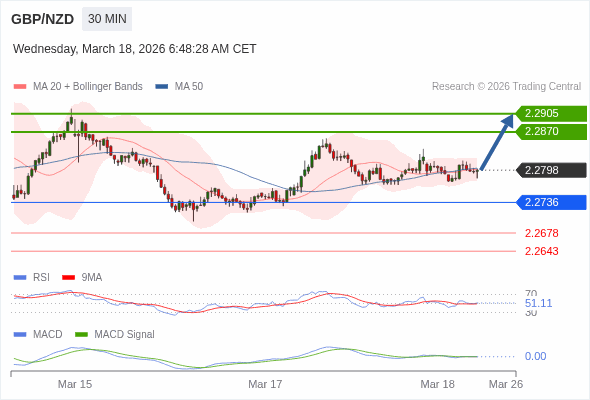This screenshot has width=590, height=400.
Task: Click the 2.2870 resistance price tag
Action: [x=551, y=131]
